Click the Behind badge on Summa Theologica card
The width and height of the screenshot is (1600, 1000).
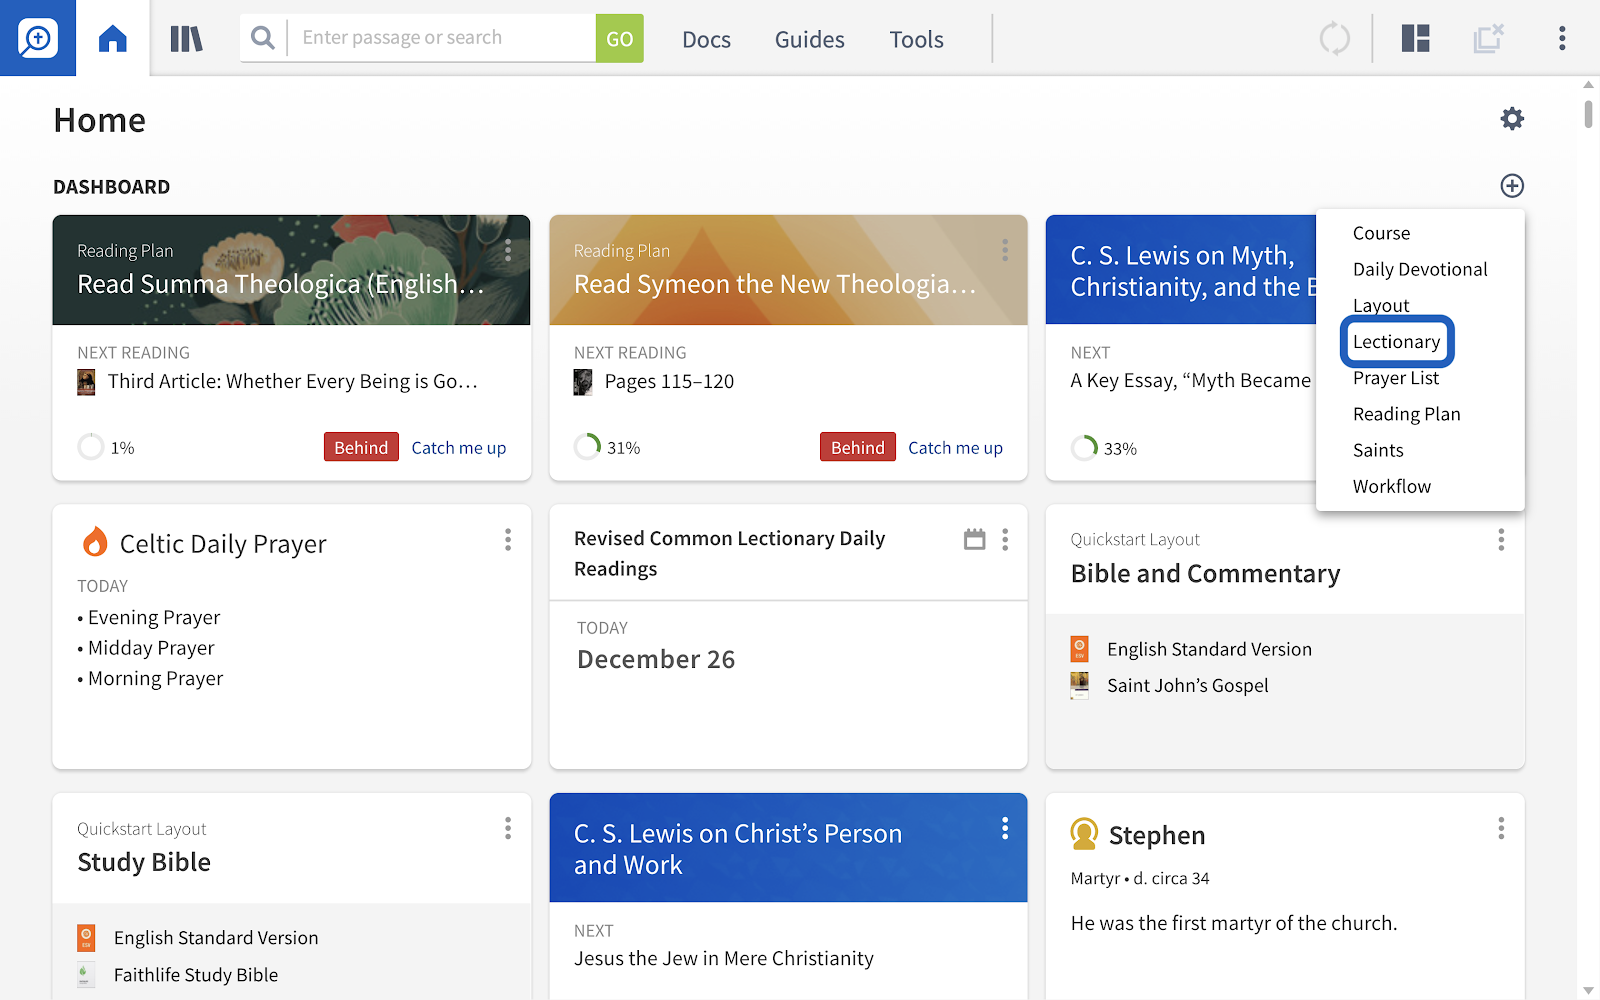coord(361,447)
